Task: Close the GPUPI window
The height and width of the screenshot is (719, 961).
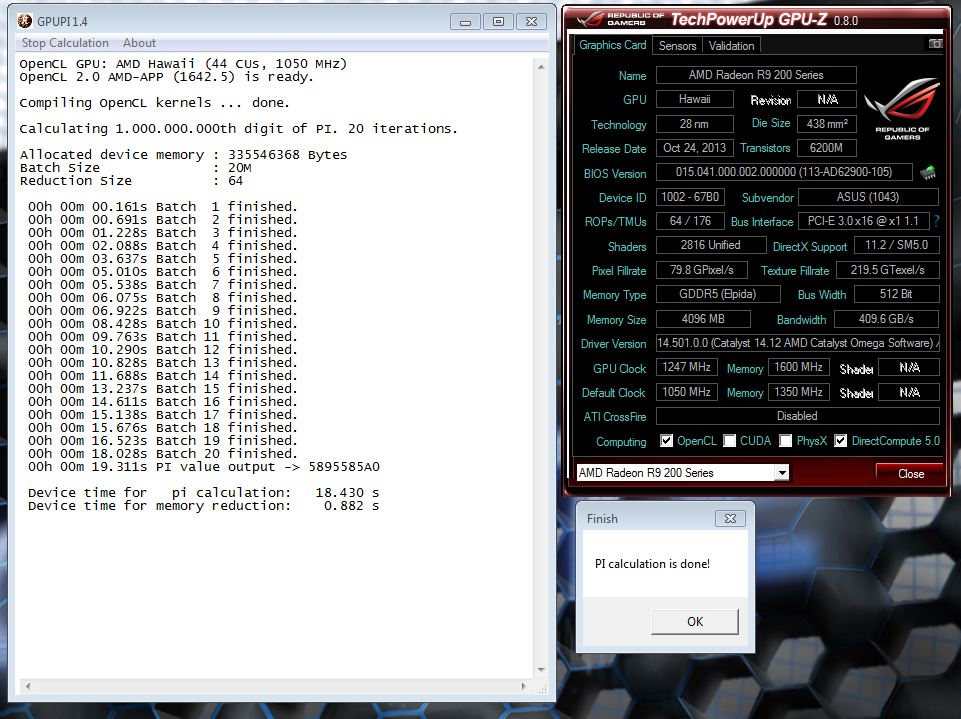Action: [x=531, y=21]
